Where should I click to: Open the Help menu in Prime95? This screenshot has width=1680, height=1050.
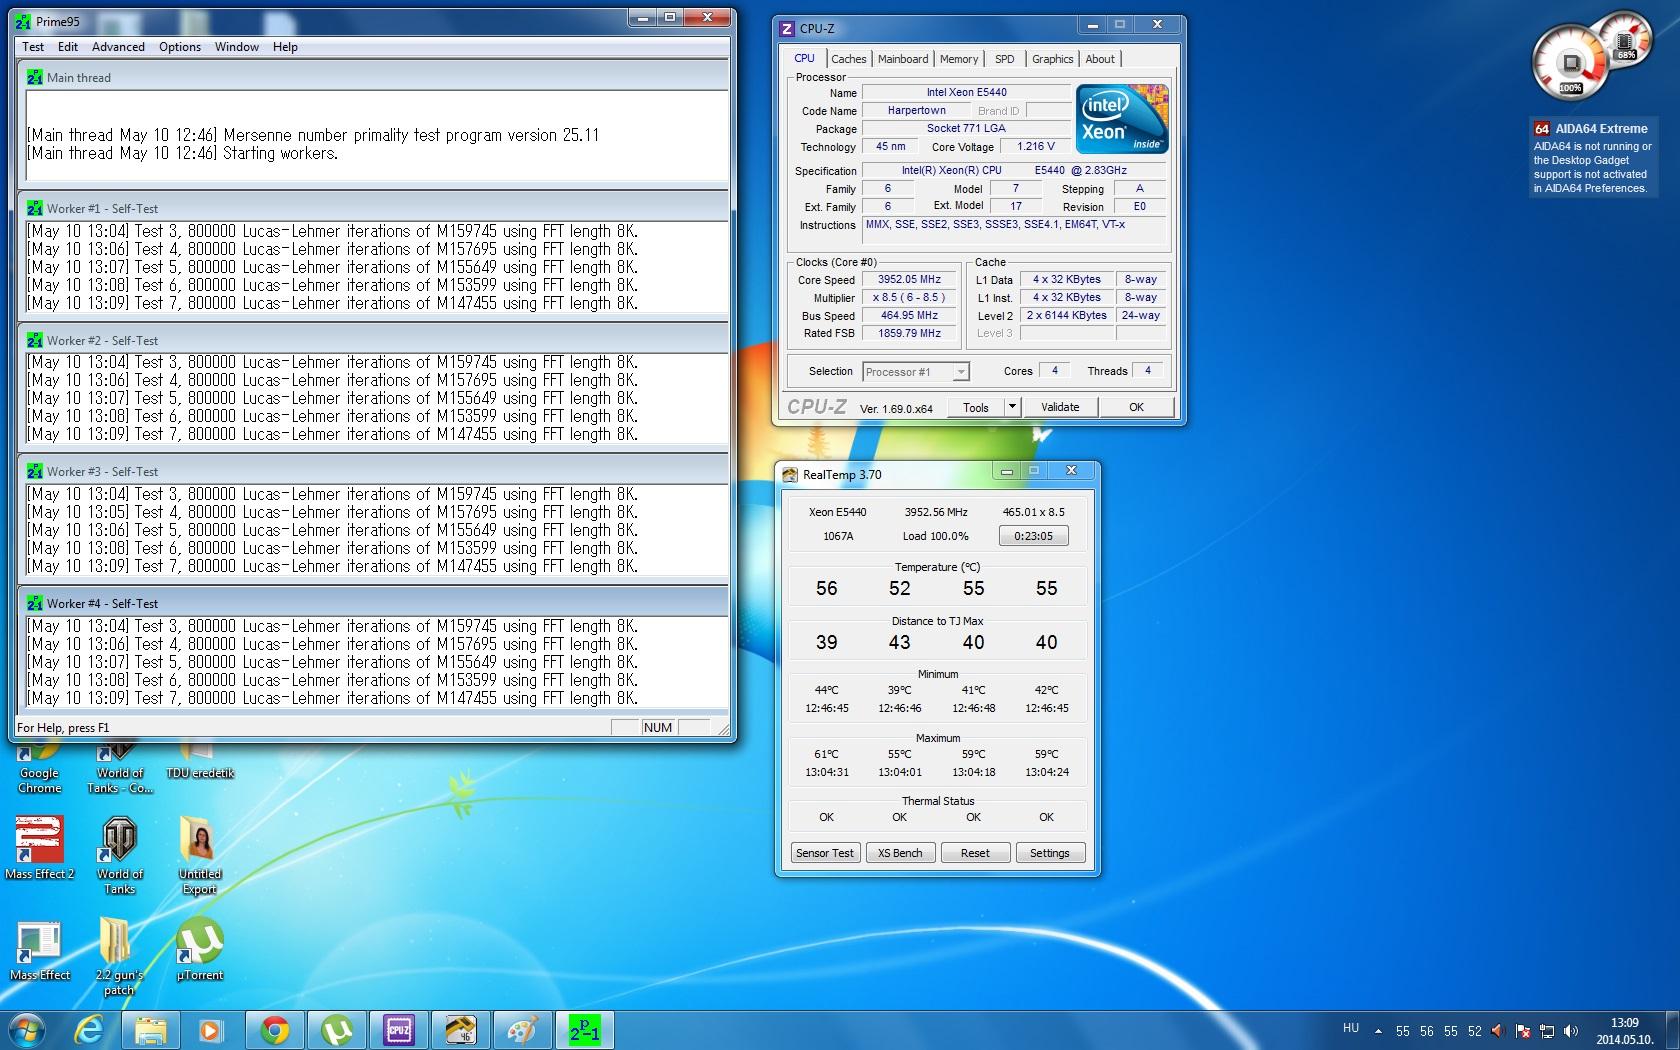point(285,47)
